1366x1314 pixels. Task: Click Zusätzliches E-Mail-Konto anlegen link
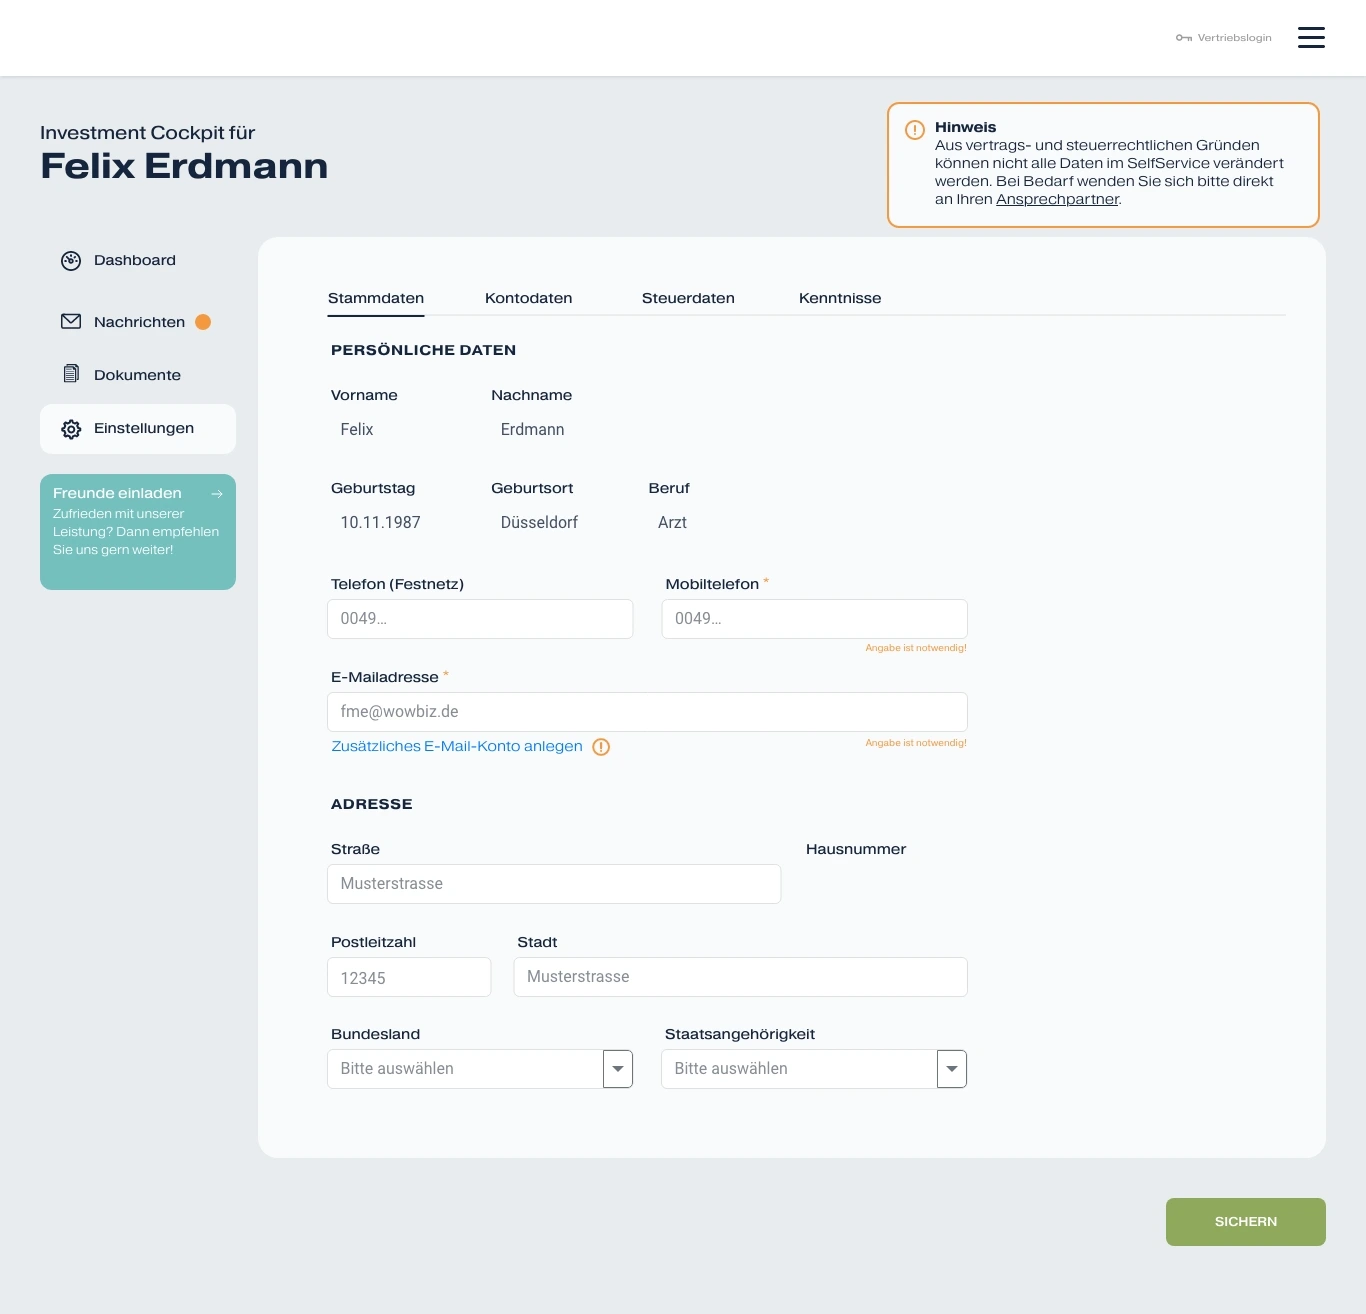tap(457, 746)
